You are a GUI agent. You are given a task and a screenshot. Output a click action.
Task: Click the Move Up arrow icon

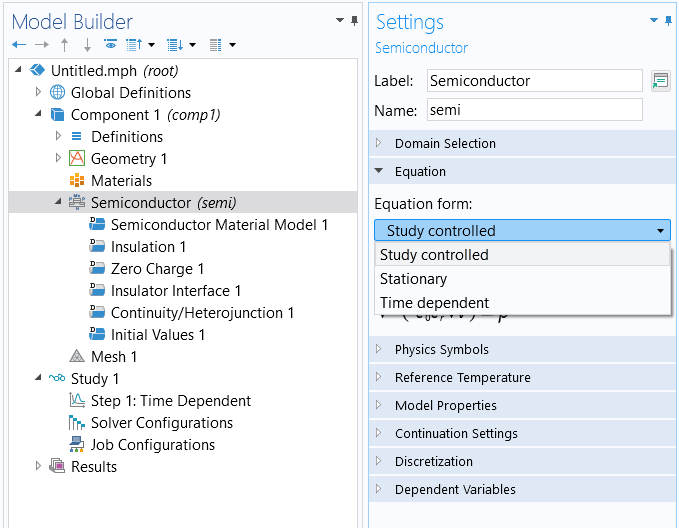click(65, 45)
